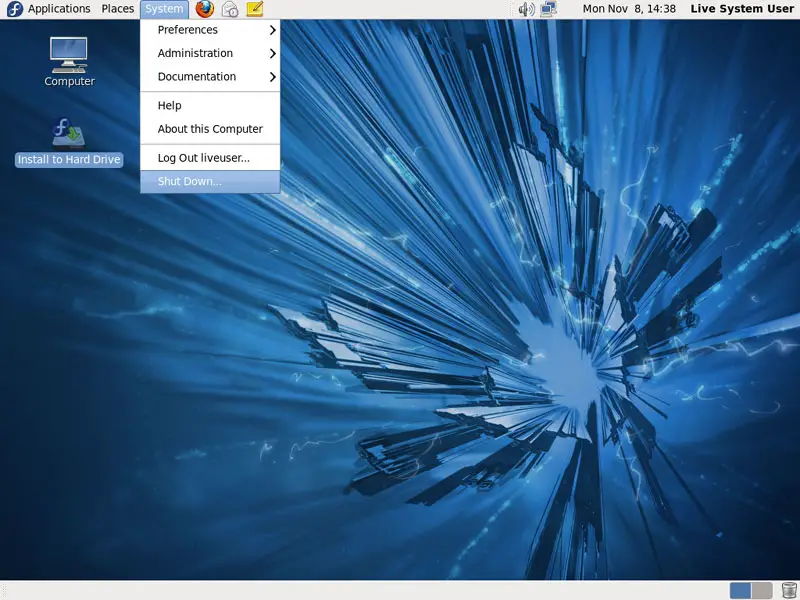Click the volume speaker icon
This screenshot has height=600, width=800.
[526, 9]
